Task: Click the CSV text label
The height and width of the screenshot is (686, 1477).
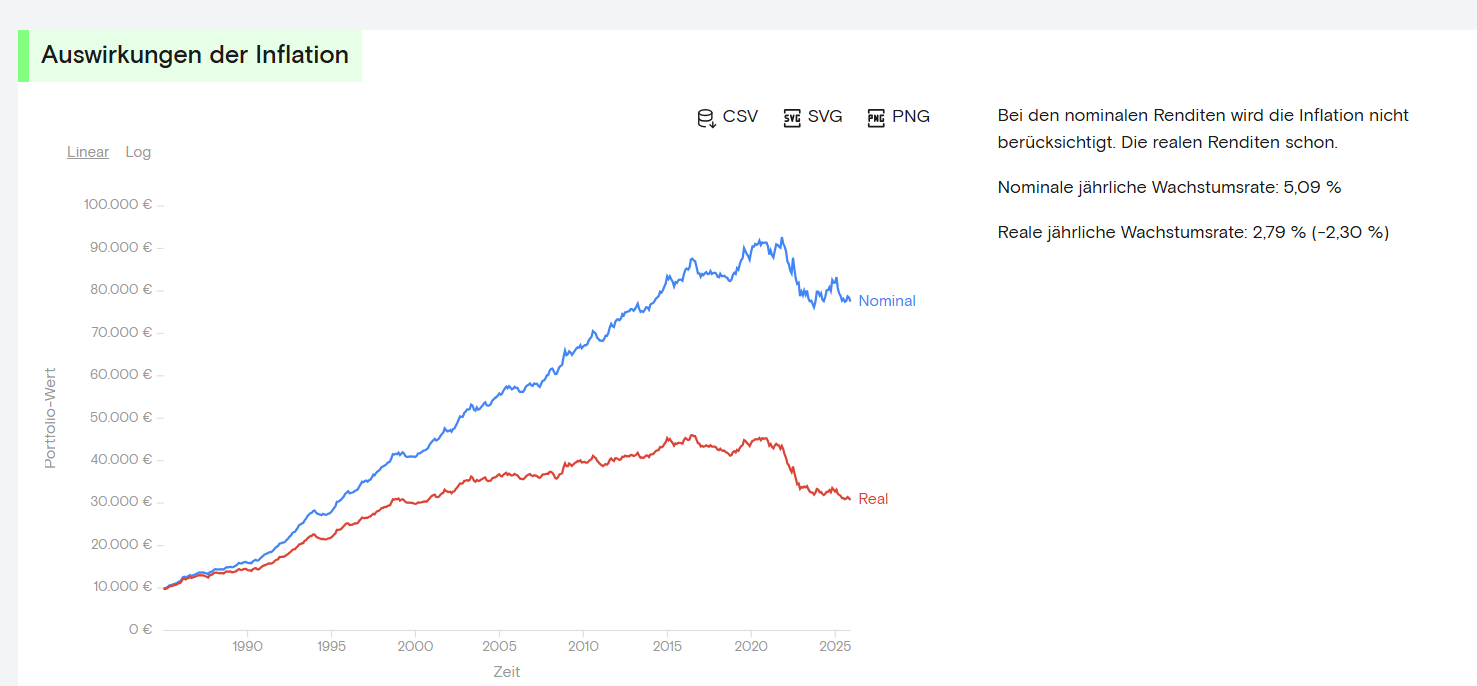Action: tap(741, 117)
